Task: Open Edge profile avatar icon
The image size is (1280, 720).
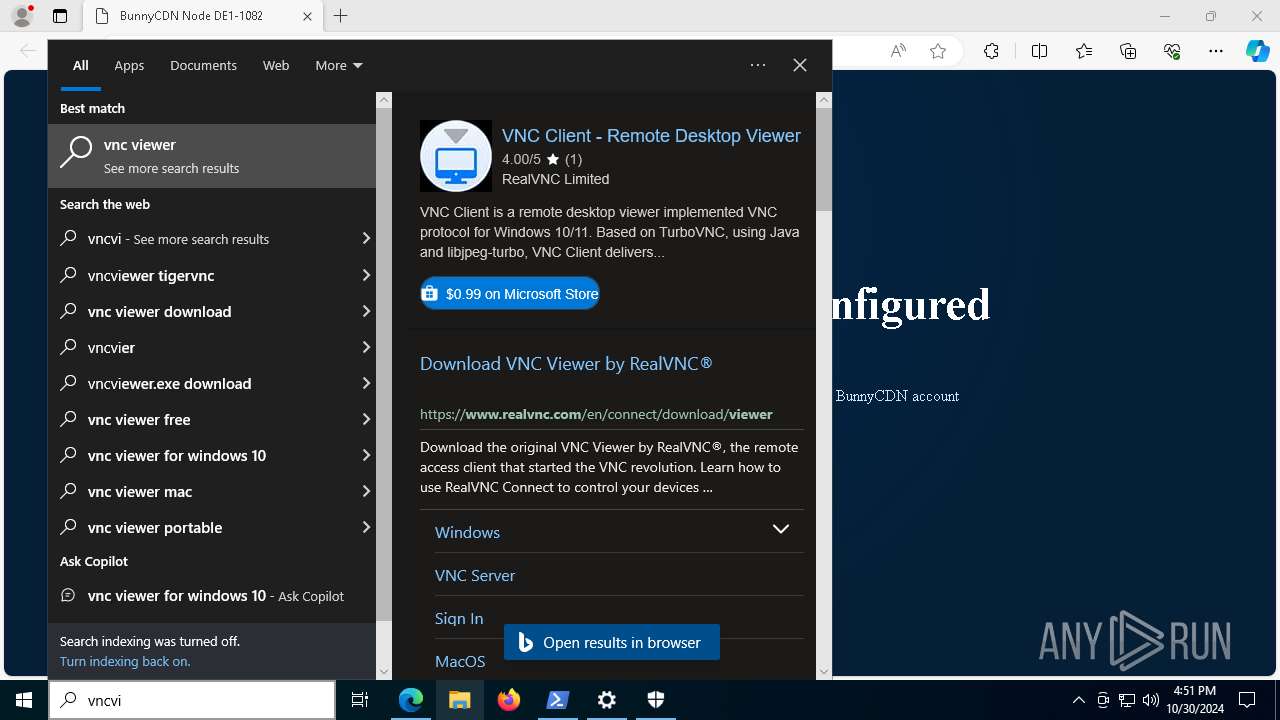Action: click(22, 16)
